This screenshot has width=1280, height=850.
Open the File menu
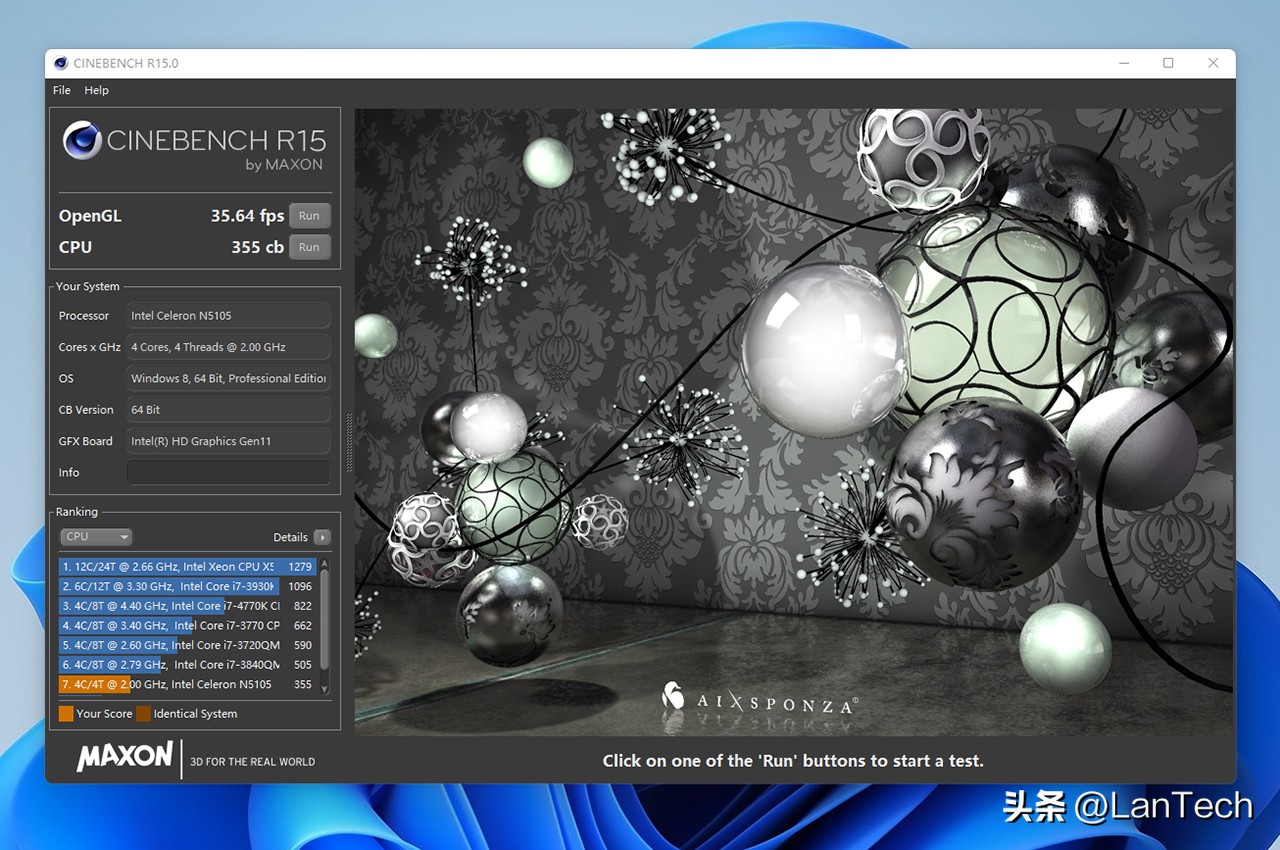pyautogui.click(x=62, y=90)
